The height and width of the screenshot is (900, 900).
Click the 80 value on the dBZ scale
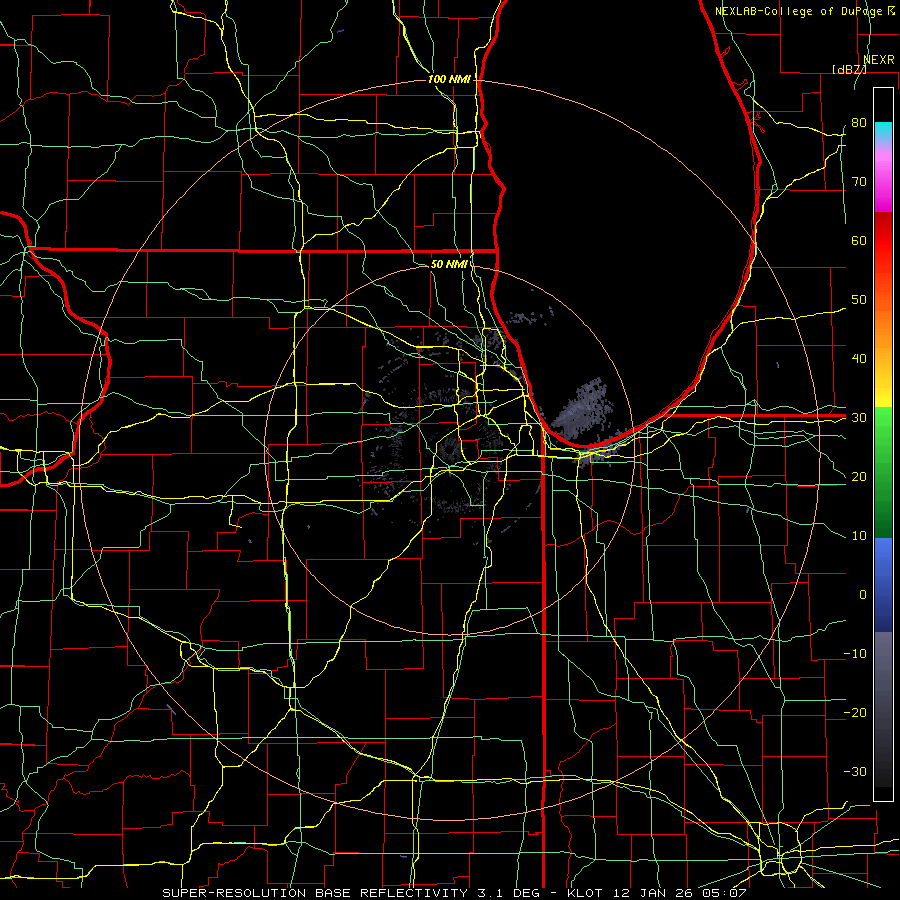(859, 123)
